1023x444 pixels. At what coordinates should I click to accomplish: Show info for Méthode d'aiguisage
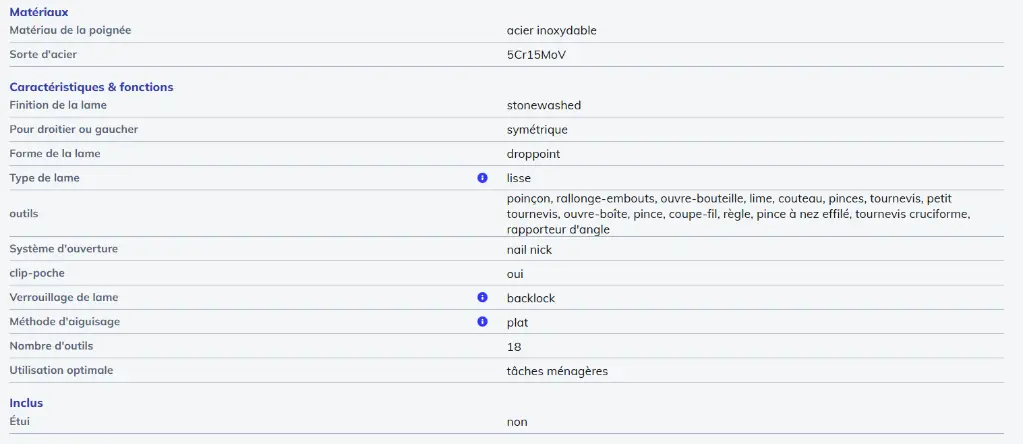tap(482, 322)
